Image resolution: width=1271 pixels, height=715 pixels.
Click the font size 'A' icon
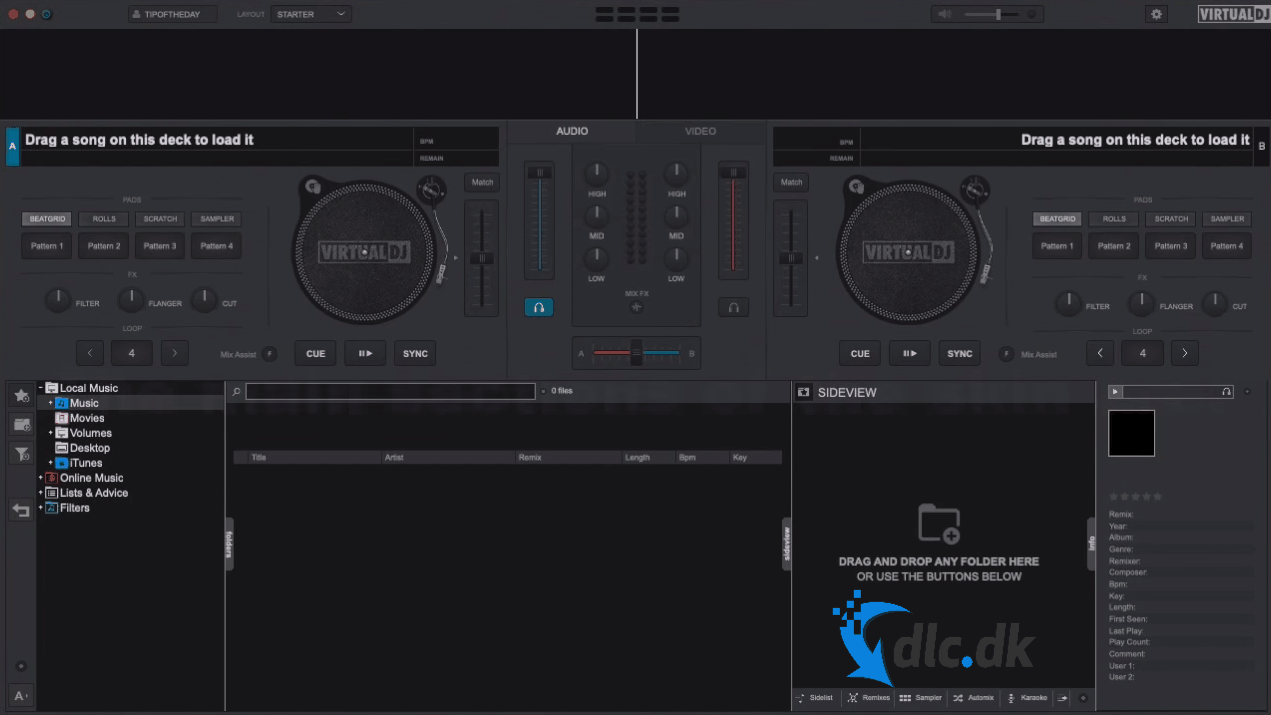point(21,695)
